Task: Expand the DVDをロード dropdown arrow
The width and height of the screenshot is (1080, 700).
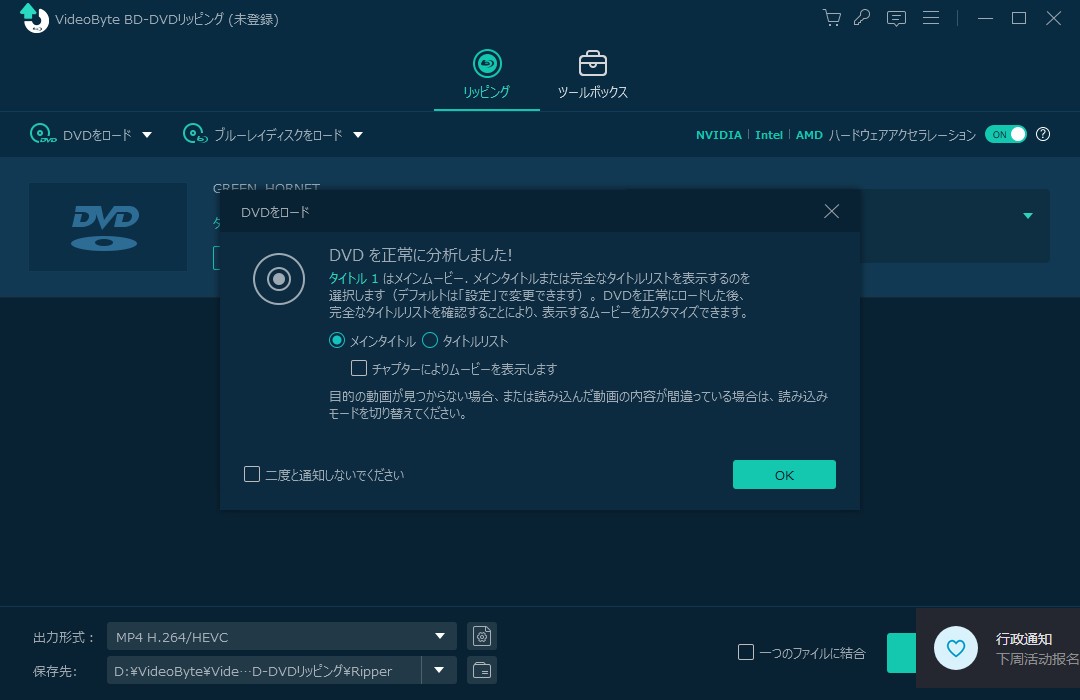Action: [x=147, y=135]
